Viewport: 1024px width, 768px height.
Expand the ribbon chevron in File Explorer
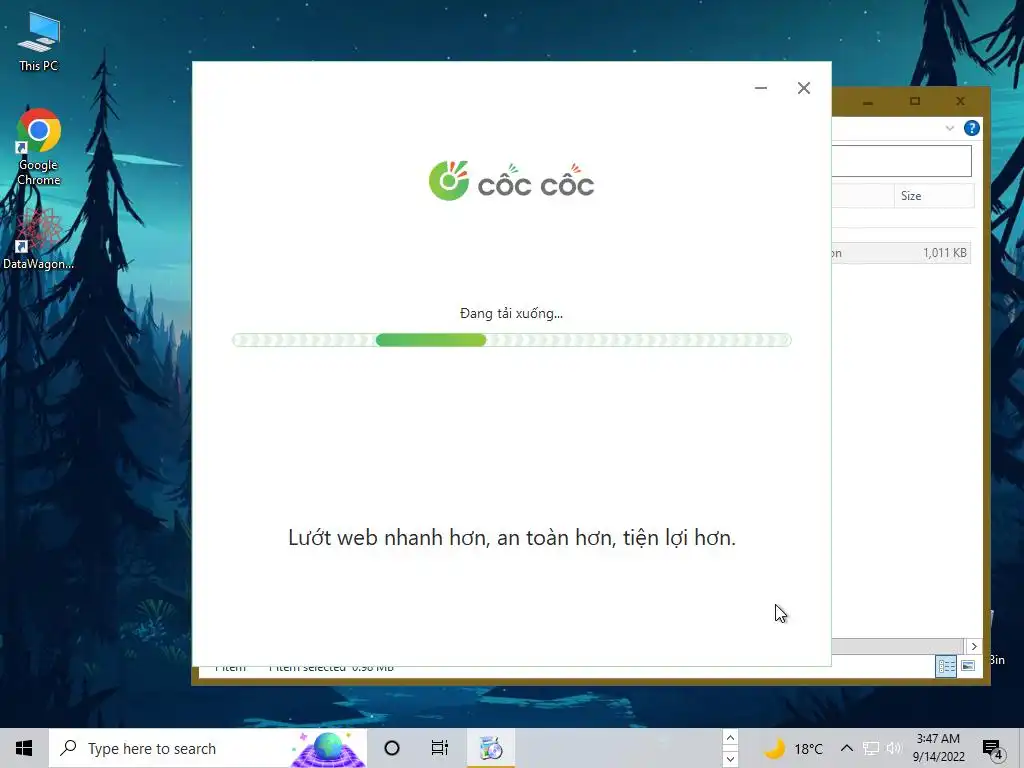pos(950,128)
